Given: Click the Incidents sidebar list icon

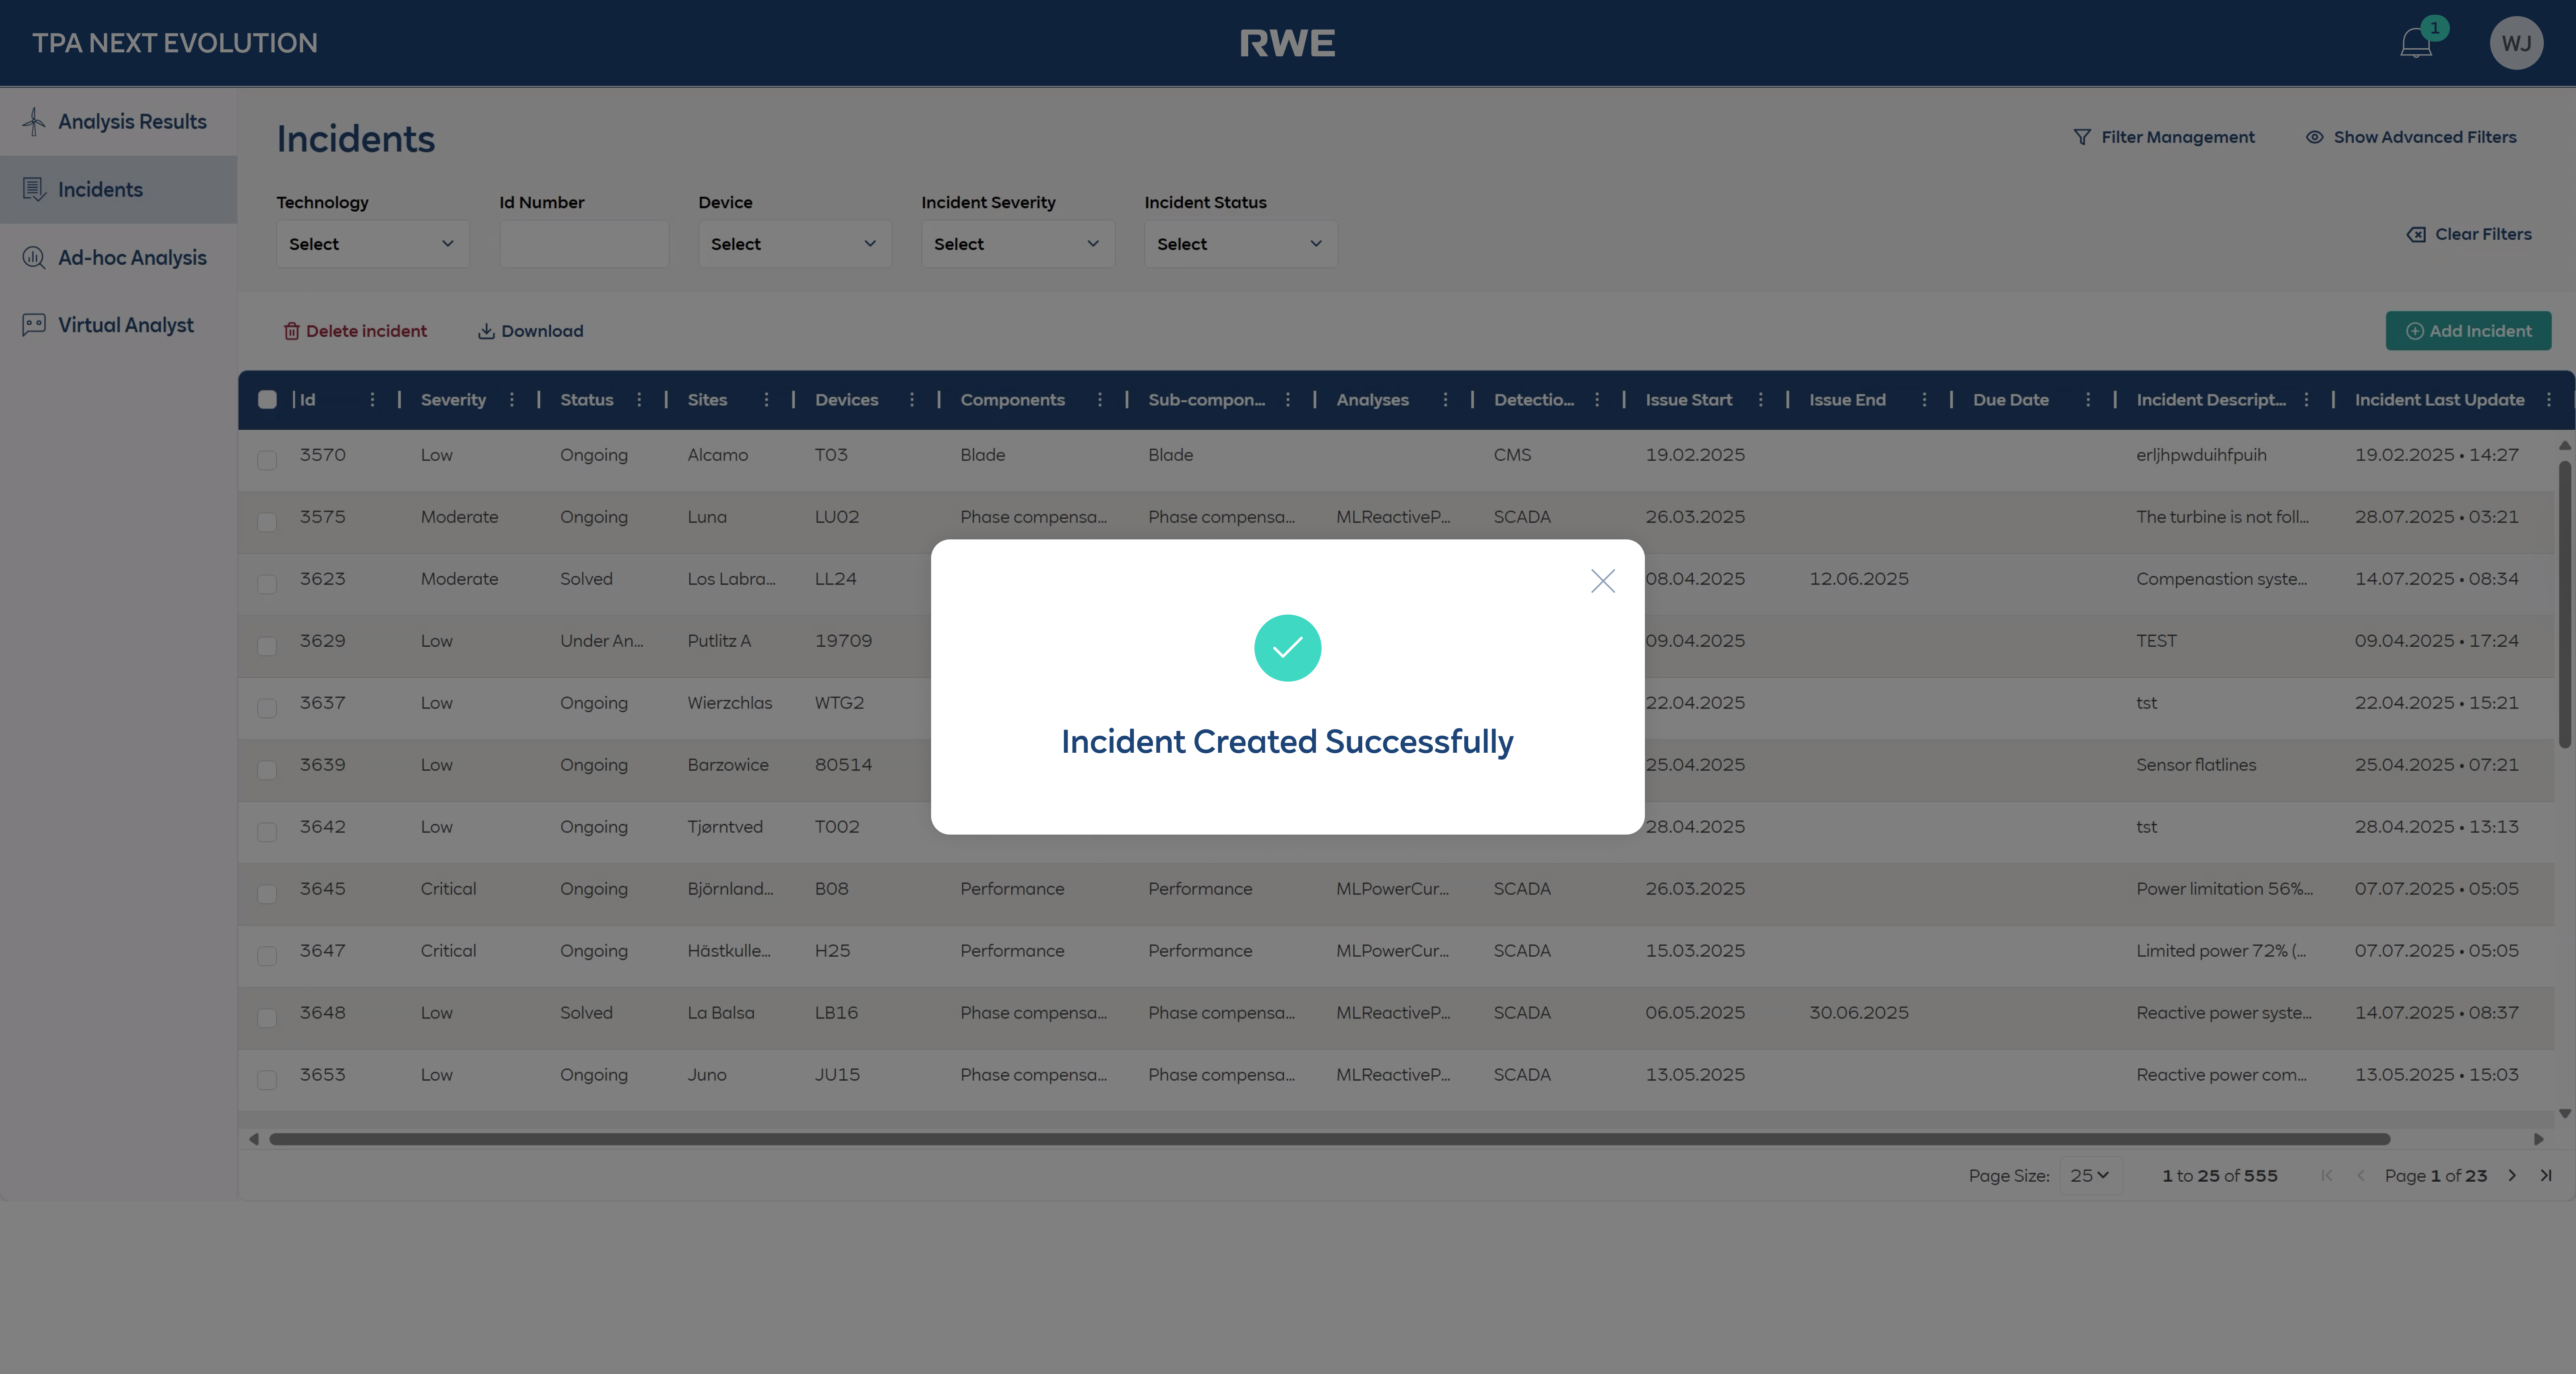Looking at the screenshot, I should pyautogui.click(x=34, y=189).
